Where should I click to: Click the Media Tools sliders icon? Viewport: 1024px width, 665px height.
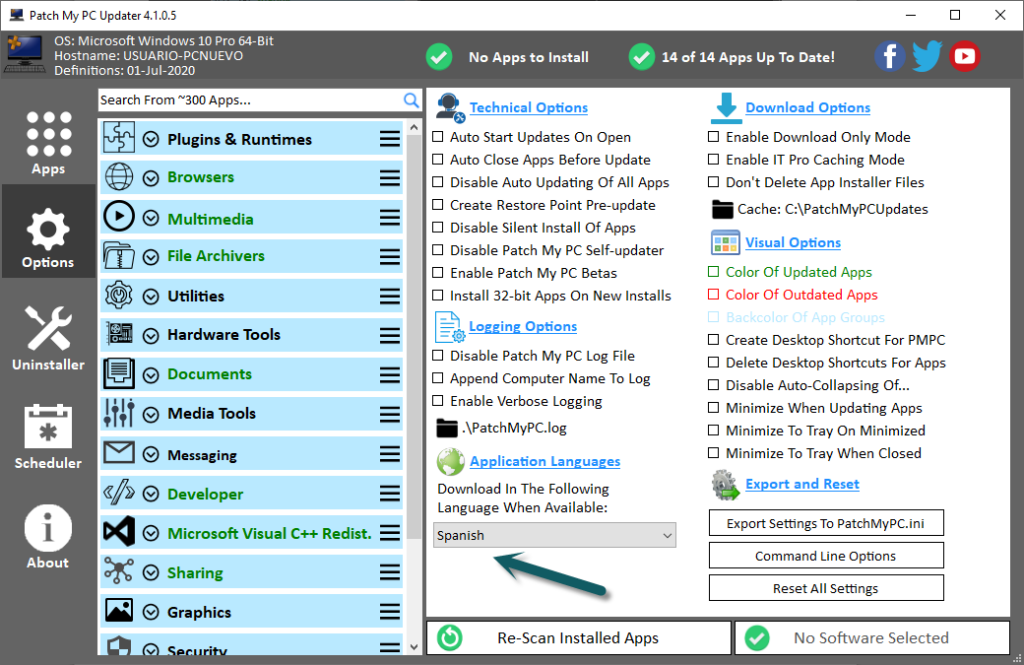[x=119, y=413]
